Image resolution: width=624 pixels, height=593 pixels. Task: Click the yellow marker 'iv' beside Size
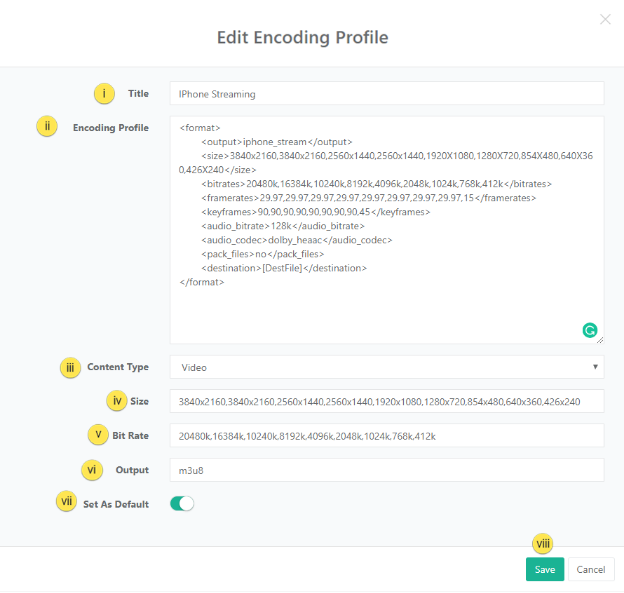(117, 401)
